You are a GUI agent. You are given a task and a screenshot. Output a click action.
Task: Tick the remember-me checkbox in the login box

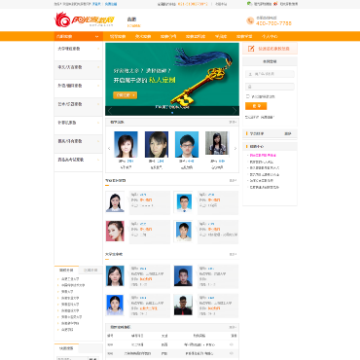pos(248,96)
